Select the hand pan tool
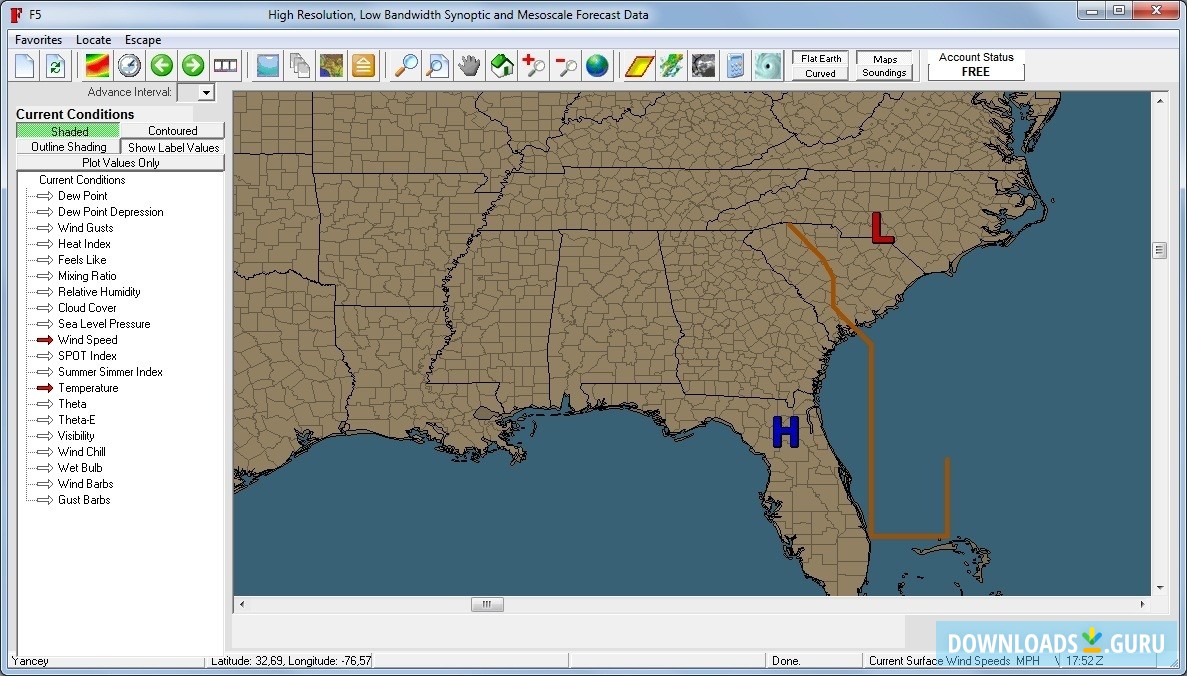The image size is (1187, 676). [x=468, y=66]
